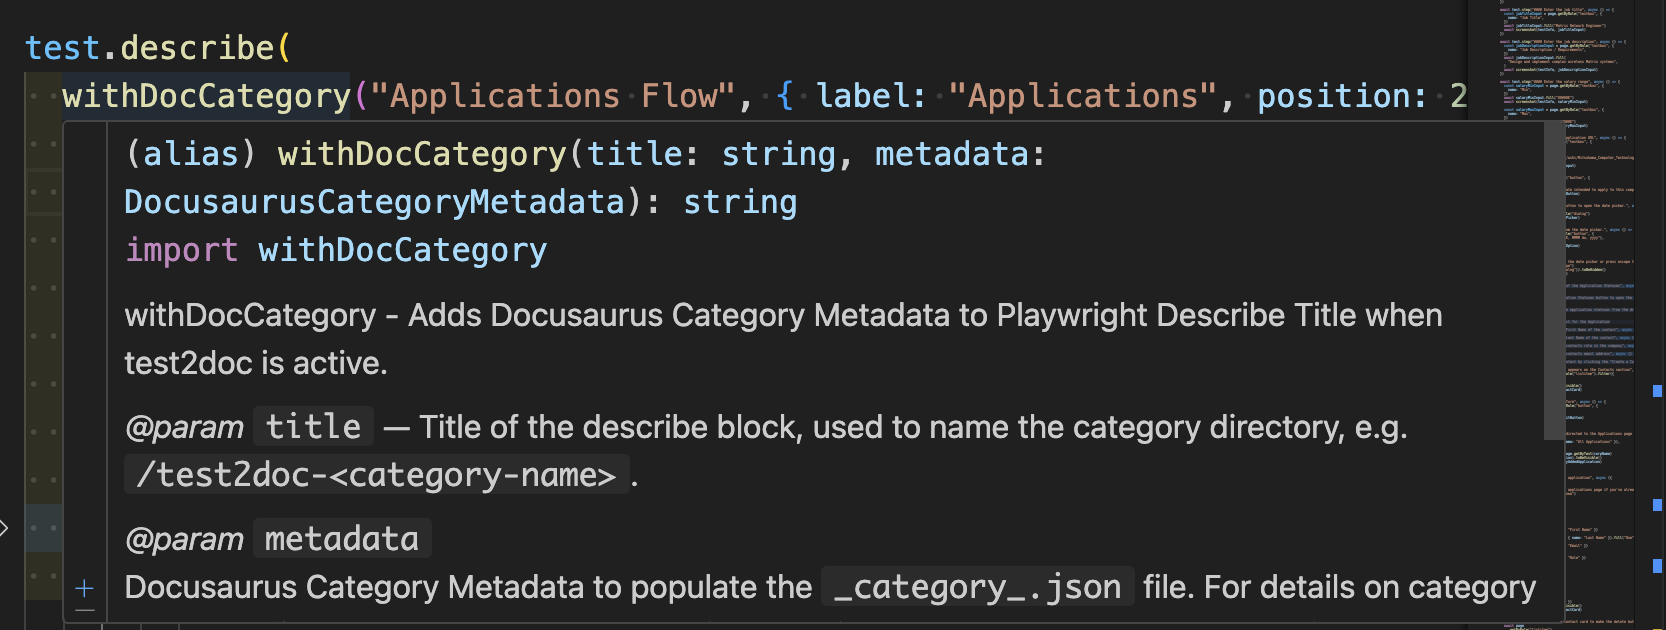Click the lowest blue marker near the minimap
Screen dimensions: 1666x630
pyautogui.click(x=1657, y=565)
